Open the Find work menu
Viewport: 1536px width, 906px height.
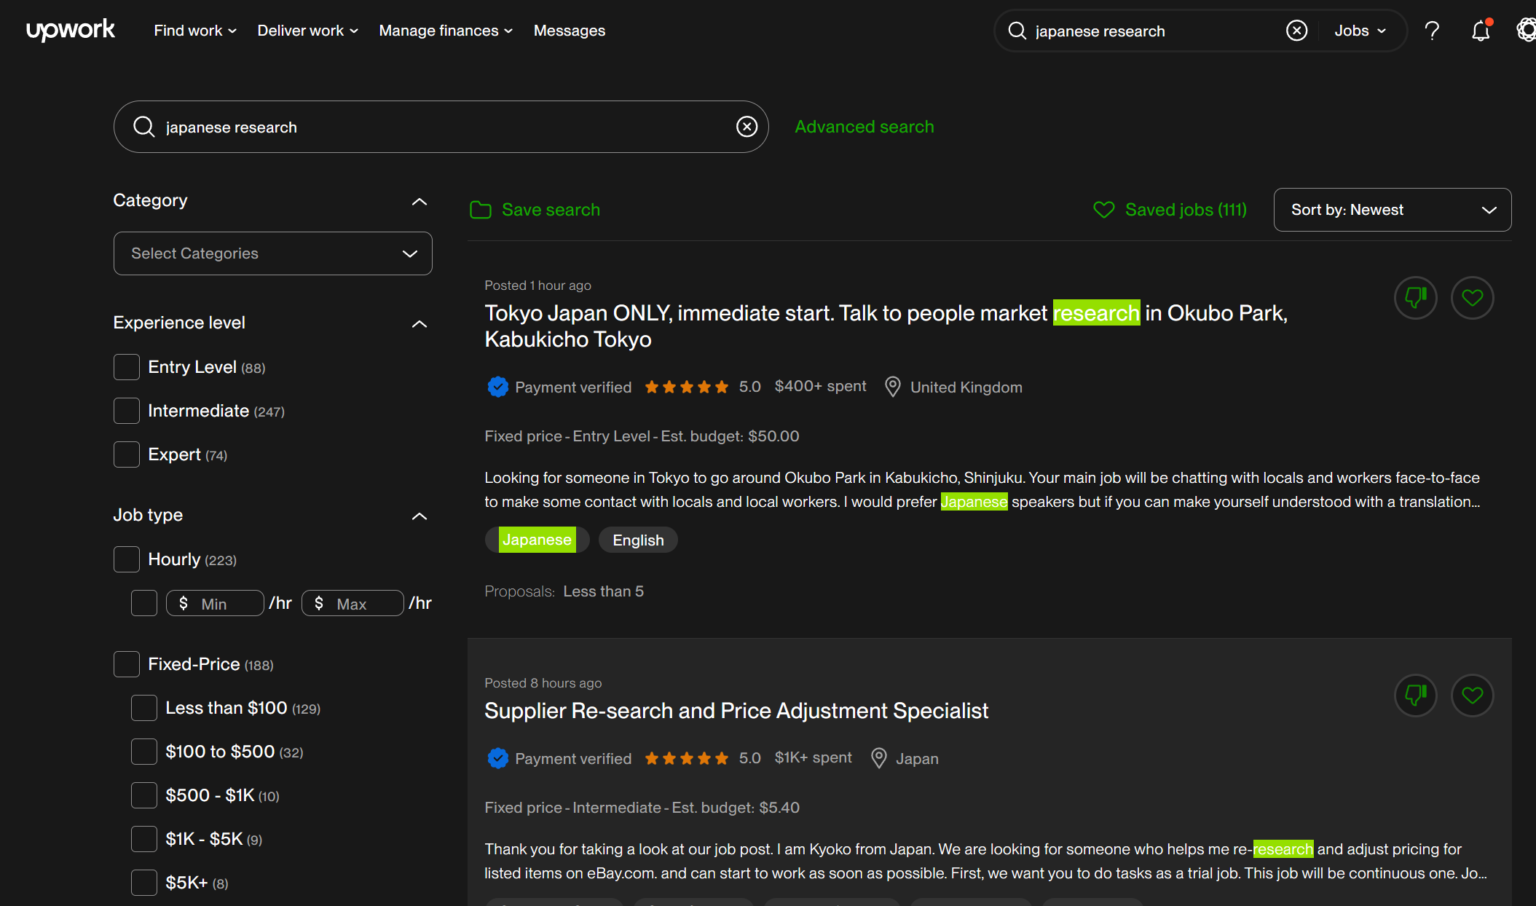[195, 31]
